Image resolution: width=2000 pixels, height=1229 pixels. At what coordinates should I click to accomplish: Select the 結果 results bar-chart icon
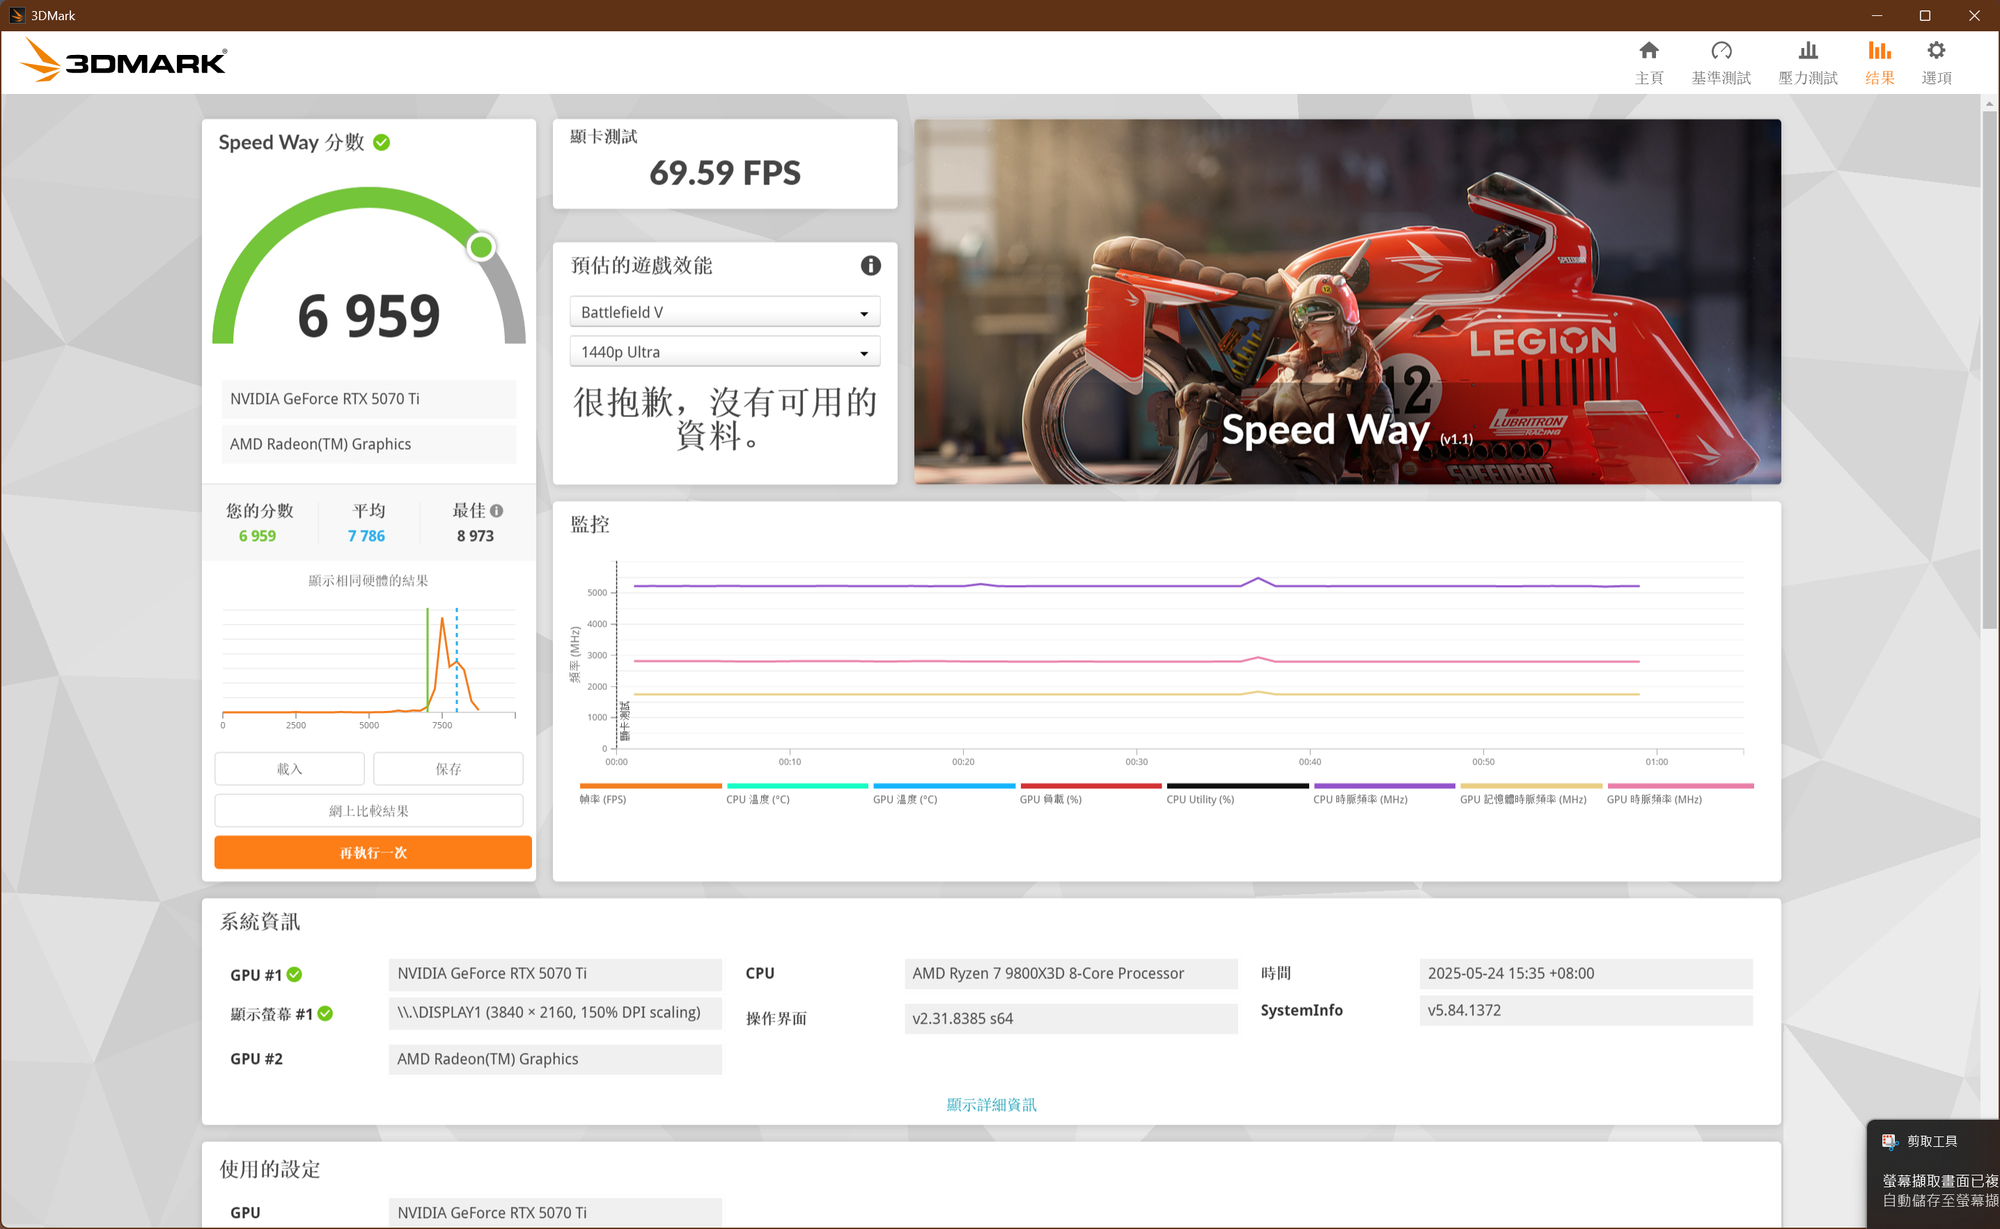[1880, 51]
